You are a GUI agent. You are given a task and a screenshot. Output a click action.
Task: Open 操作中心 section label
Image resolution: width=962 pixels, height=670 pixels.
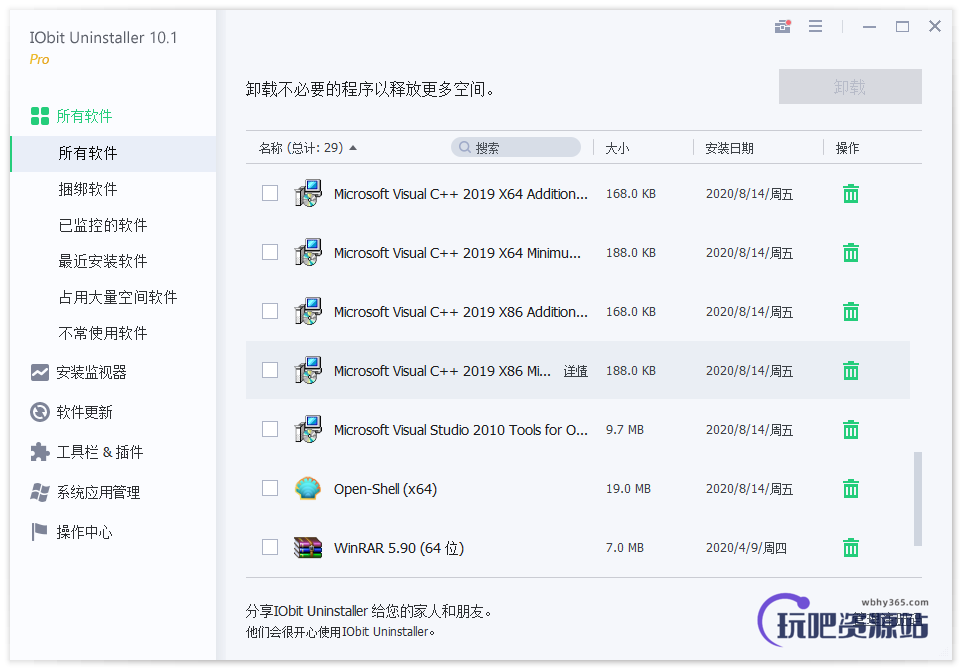85,532
